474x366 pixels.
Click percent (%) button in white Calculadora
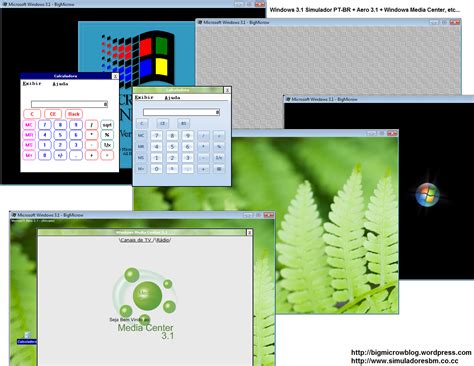107,135
